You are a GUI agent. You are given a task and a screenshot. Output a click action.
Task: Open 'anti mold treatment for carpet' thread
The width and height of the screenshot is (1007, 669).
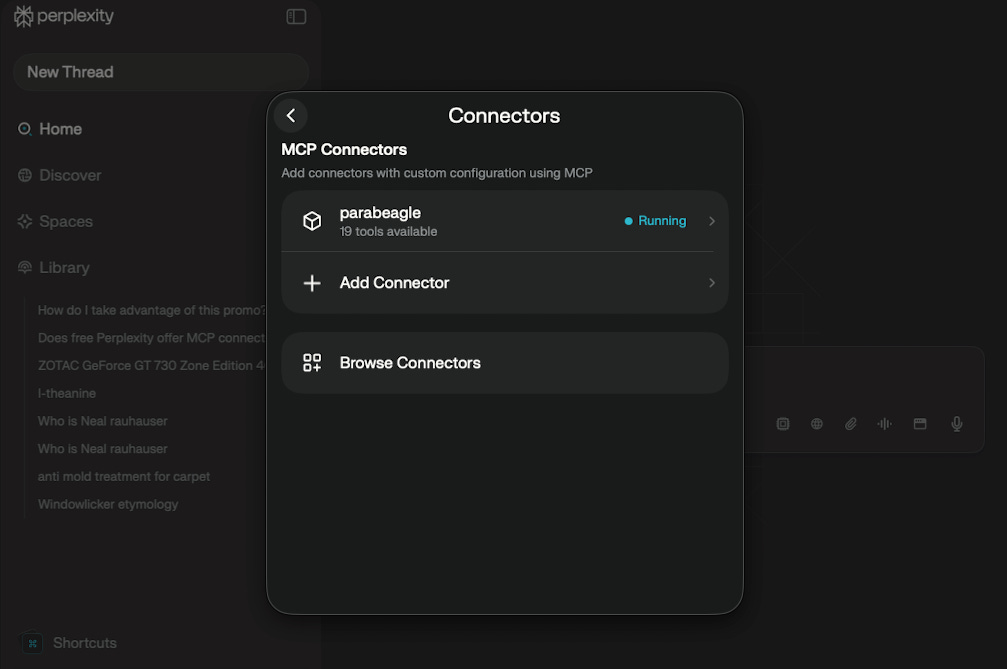[124, 476]
